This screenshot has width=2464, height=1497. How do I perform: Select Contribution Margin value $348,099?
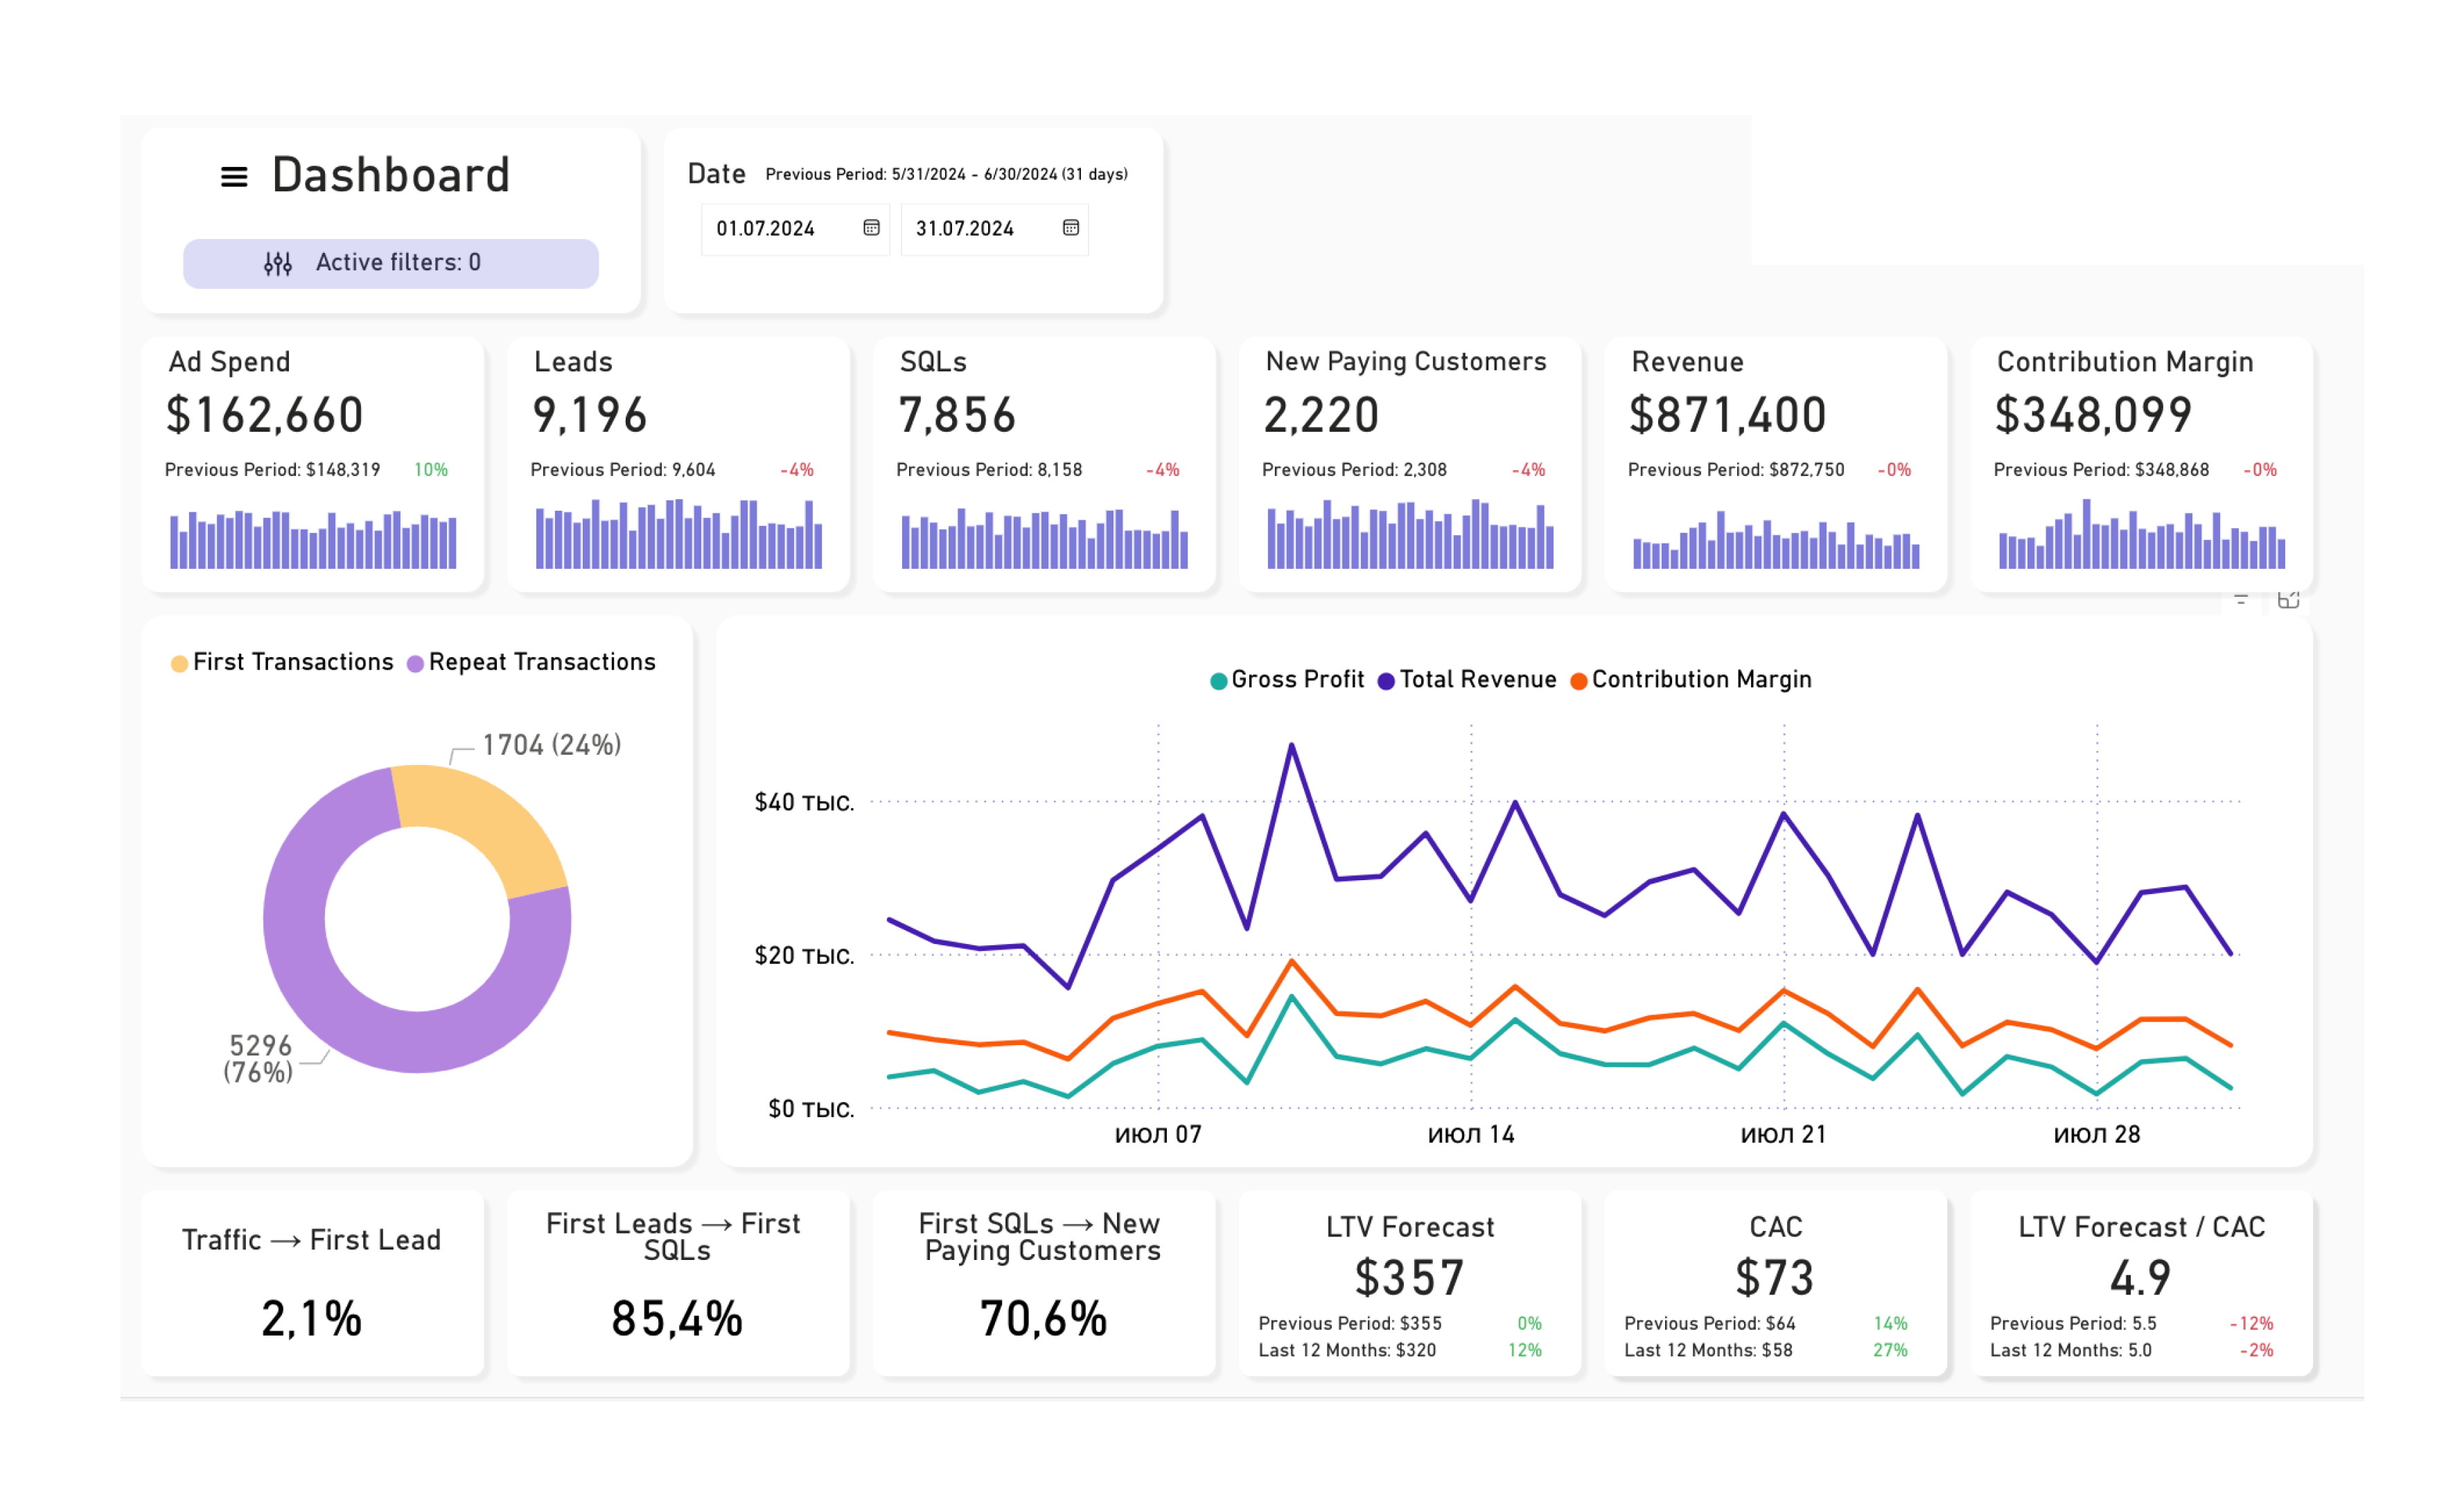coord(2093,415)
